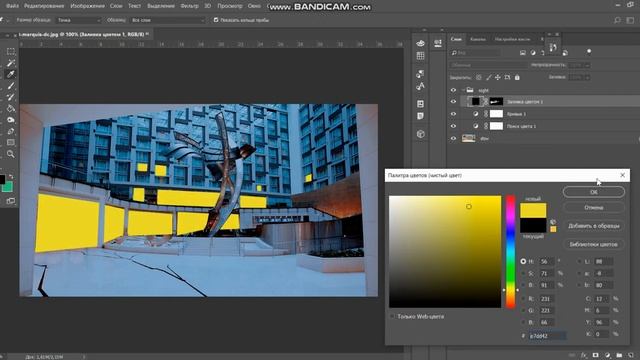Click the vertical hue spectrum slider
Viewport: 640px width, 360px height.
click(x=511, y=252)
